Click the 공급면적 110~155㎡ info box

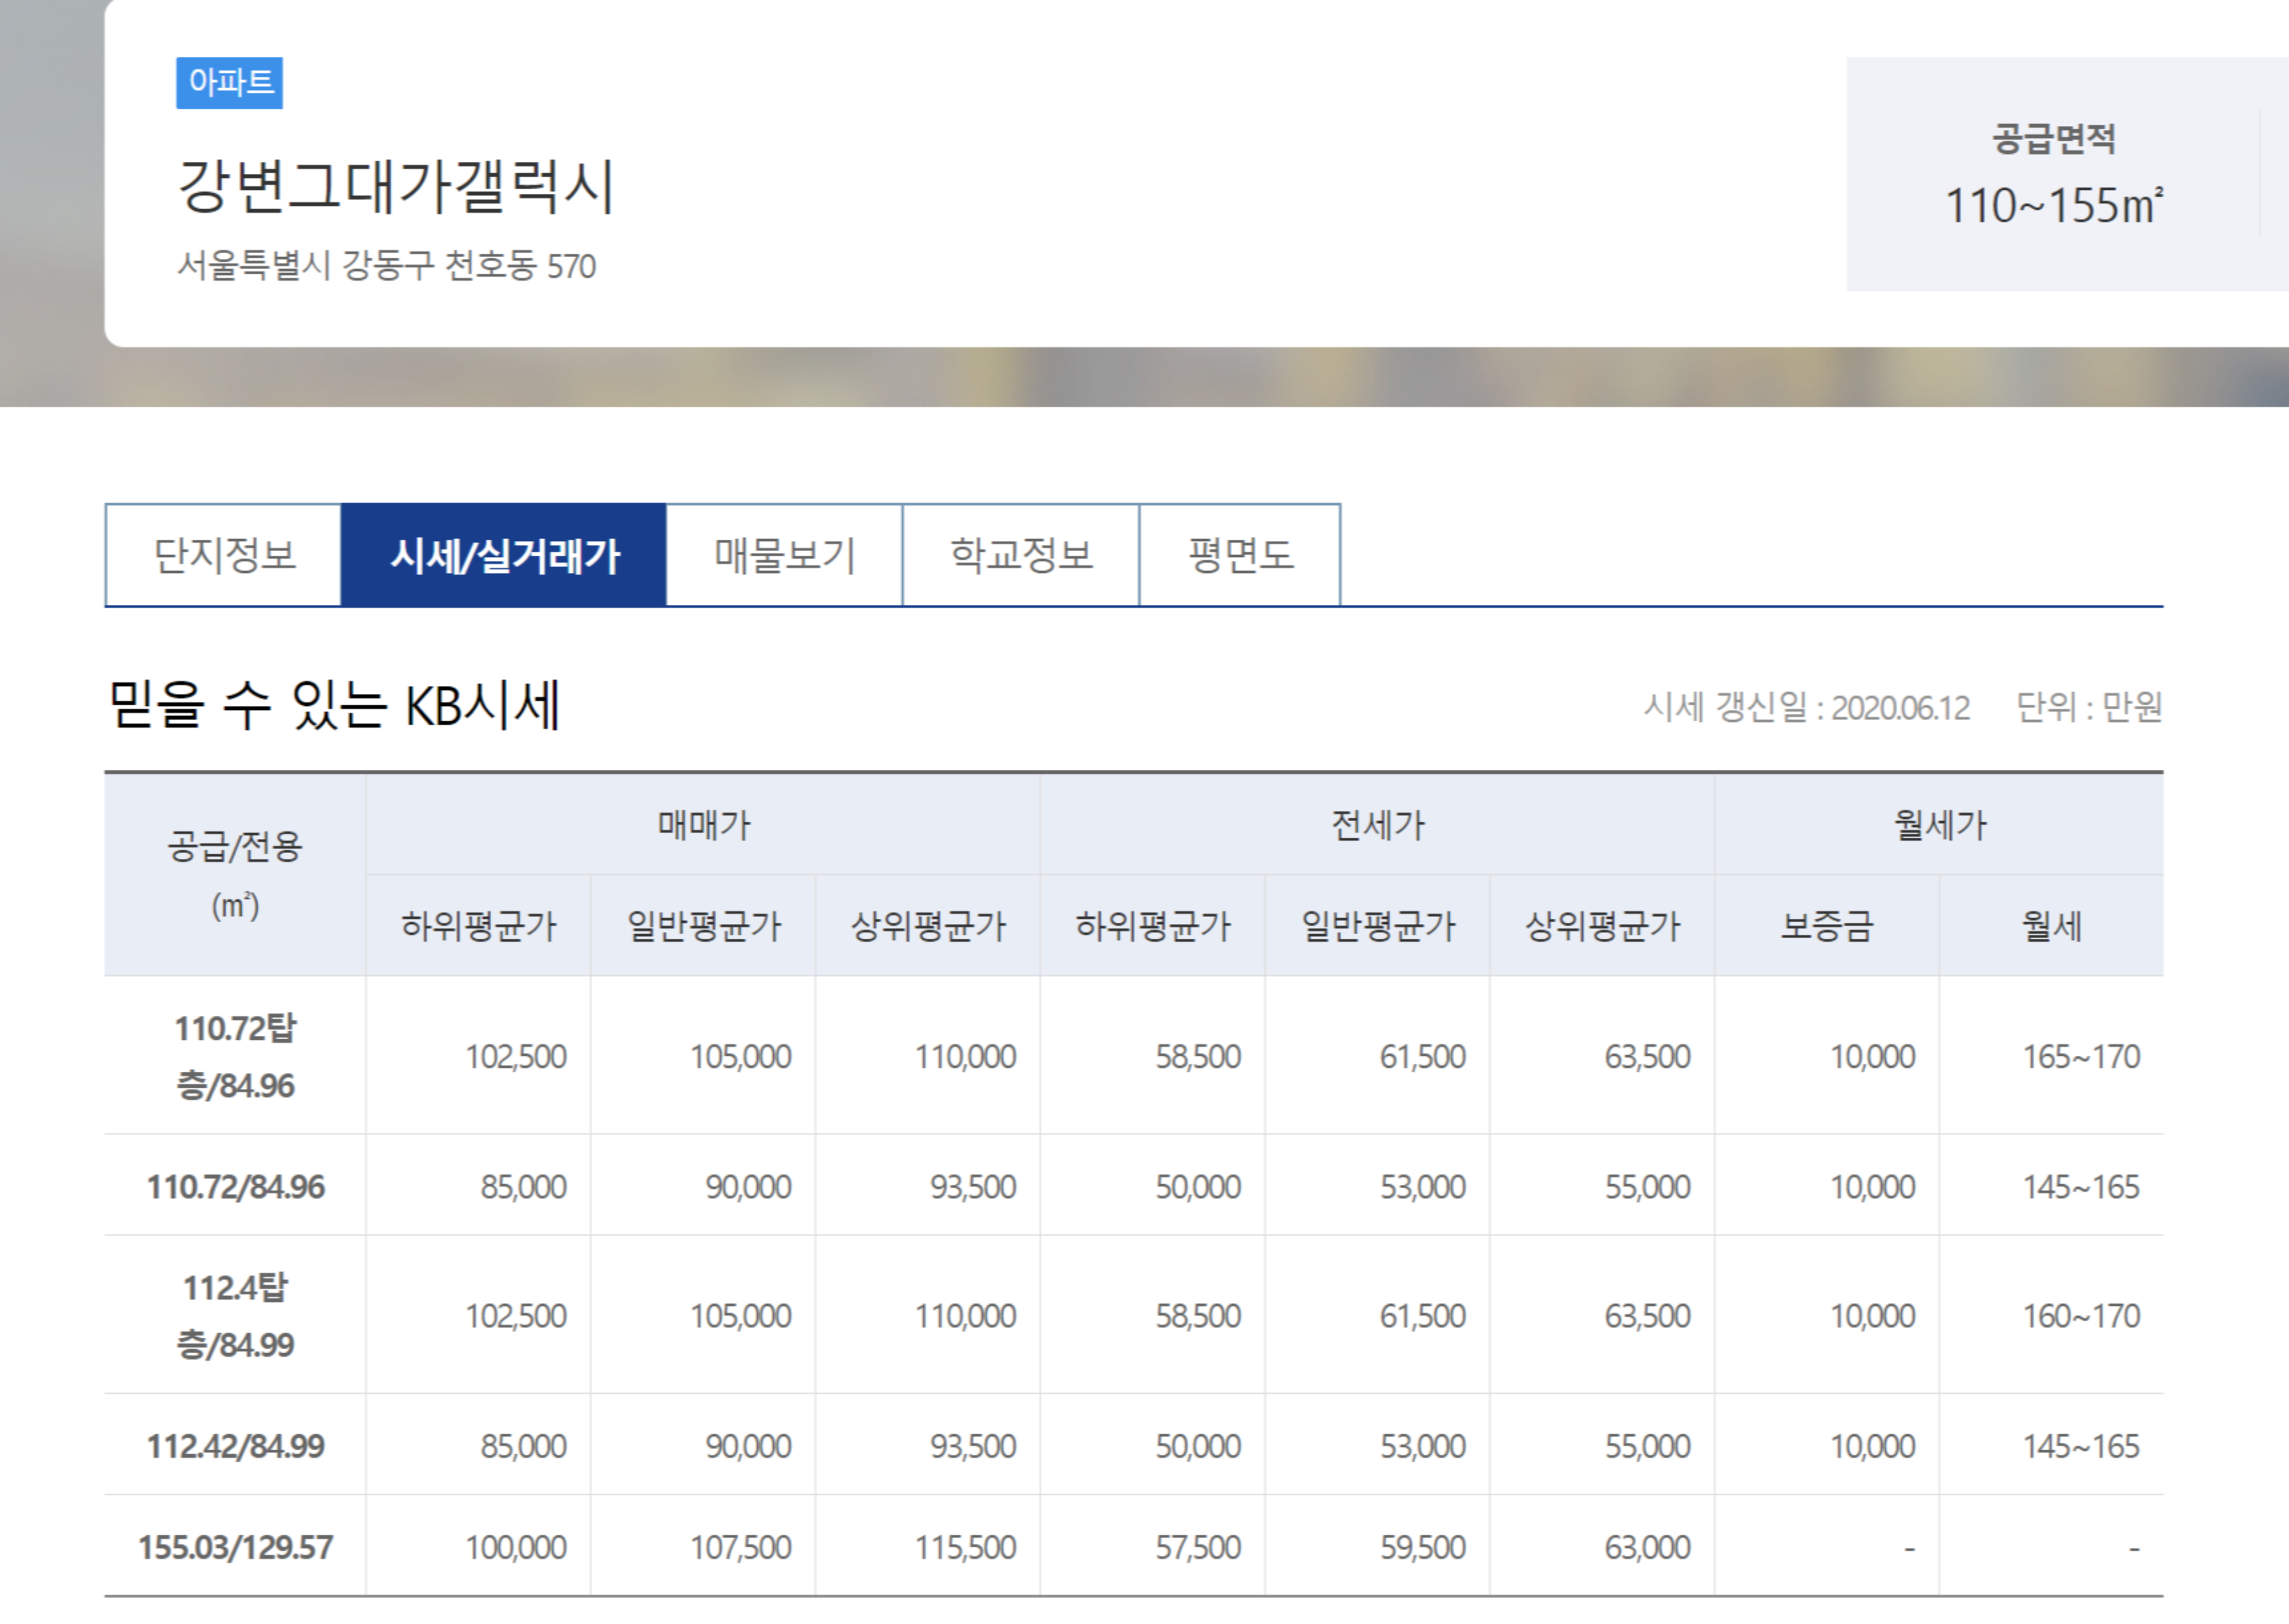coord(2053,175)
